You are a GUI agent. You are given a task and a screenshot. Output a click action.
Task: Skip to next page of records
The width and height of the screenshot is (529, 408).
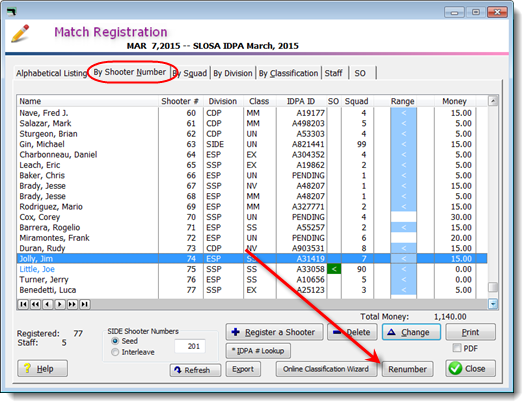[x=72, y=304]
